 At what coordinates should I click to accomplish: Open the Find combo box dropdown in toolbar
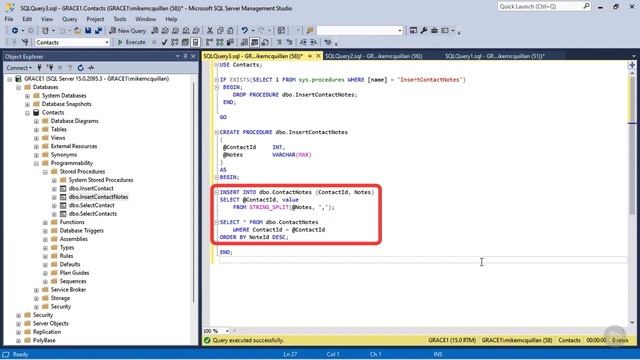pos(400,31)
